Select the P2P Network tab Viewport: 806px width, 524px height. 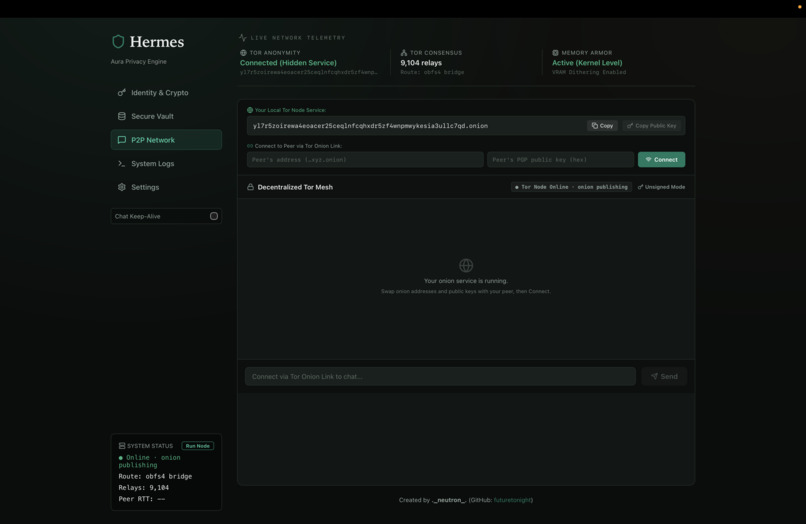(x=166, y=140)
